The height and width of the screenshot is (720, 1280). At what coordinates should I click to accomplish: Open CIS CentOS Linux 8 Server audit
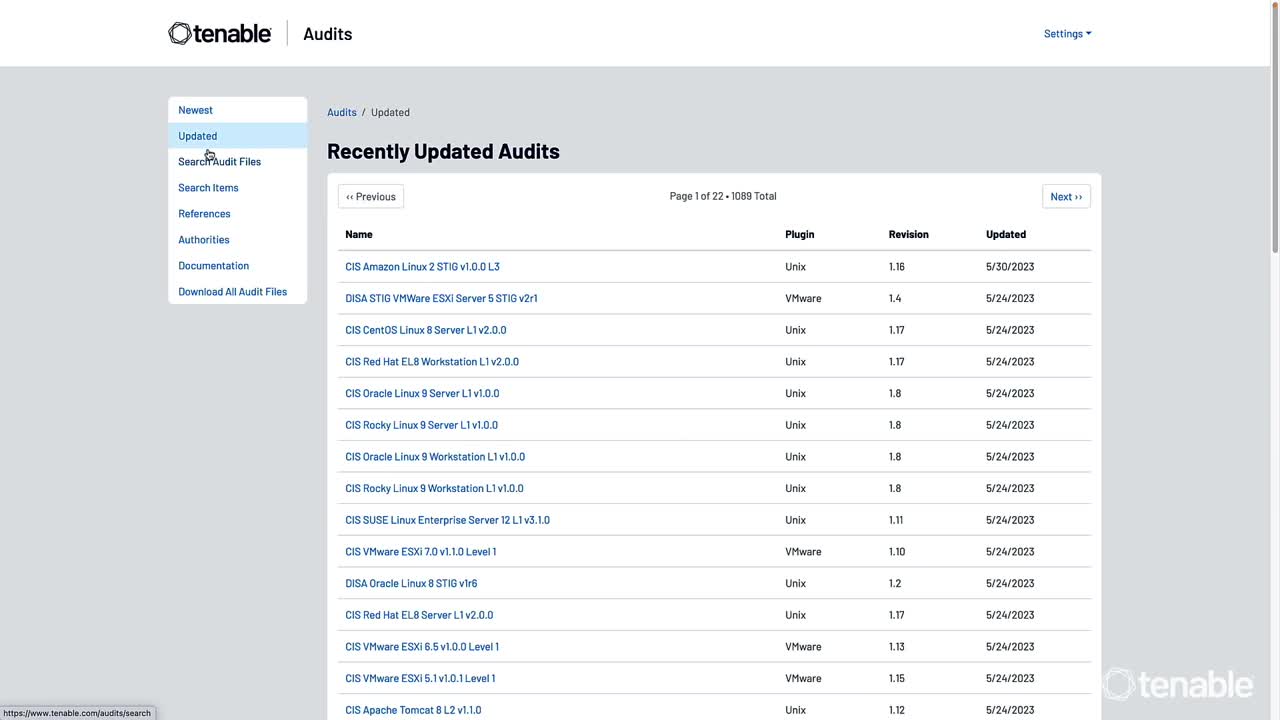coord(425,330)
